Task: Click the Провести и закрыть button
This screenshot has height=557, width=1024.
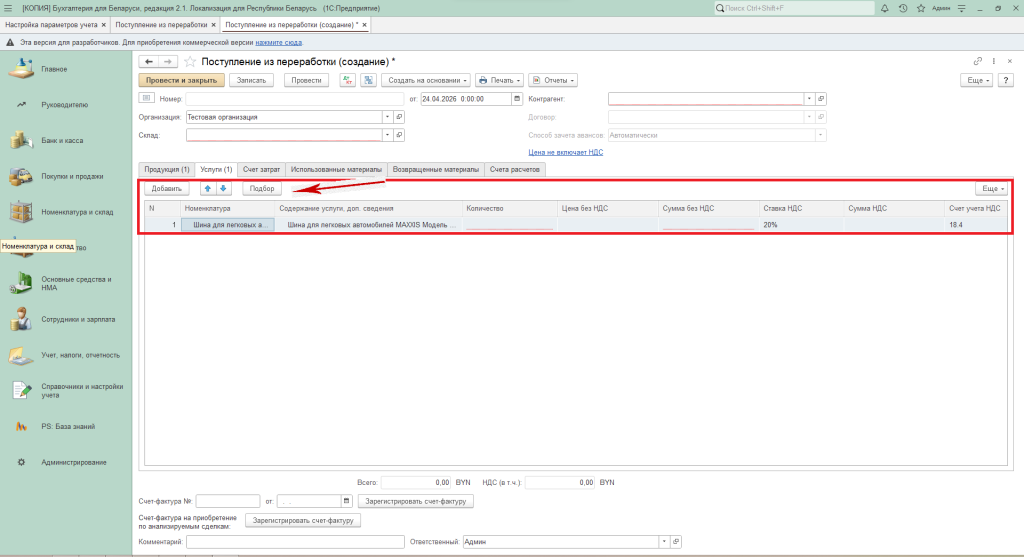Action: click(181, 80)
